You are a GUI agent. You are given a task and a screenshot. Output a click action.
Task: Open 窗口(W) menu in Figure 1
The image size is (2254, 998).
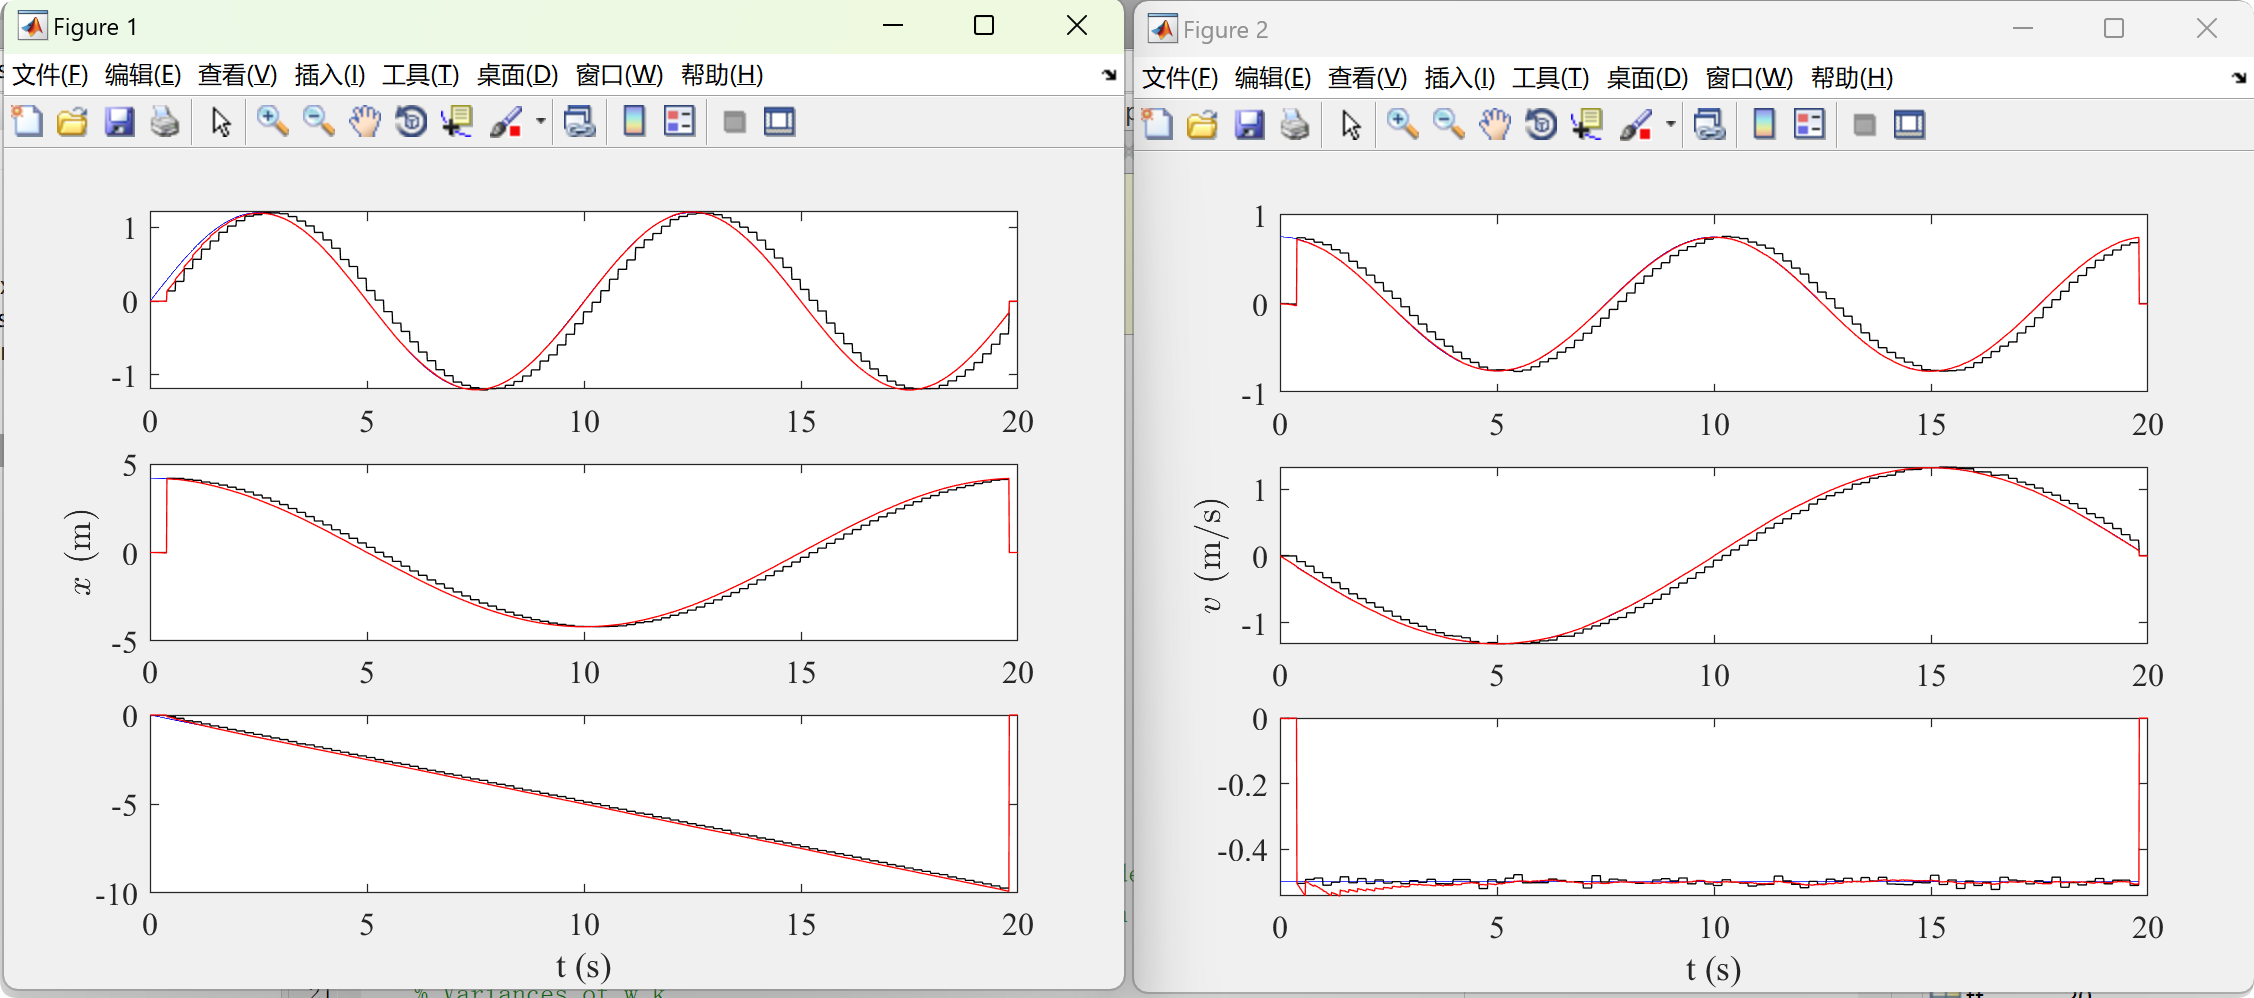pos(619,75)
